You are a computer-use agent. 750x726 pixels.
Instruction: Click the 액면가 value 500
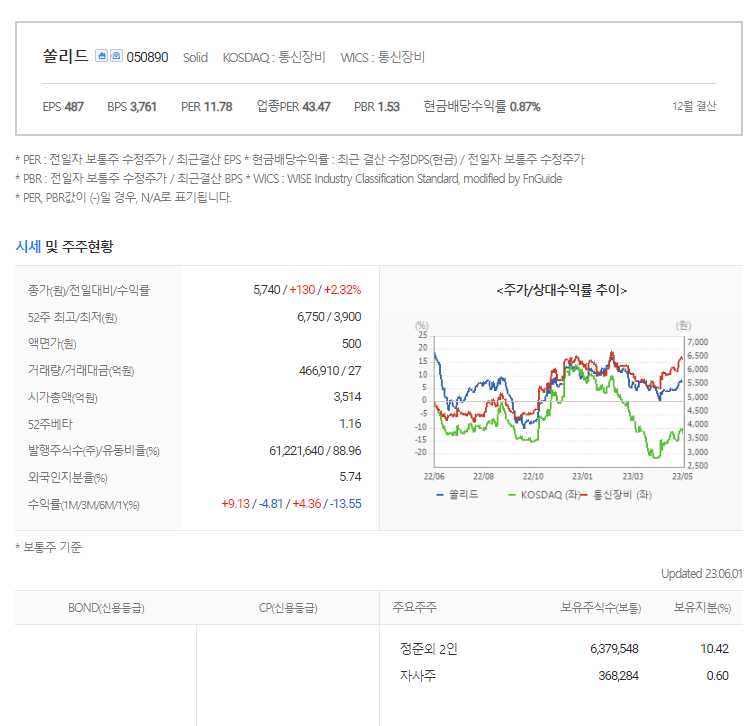click(x=352, y=344)
